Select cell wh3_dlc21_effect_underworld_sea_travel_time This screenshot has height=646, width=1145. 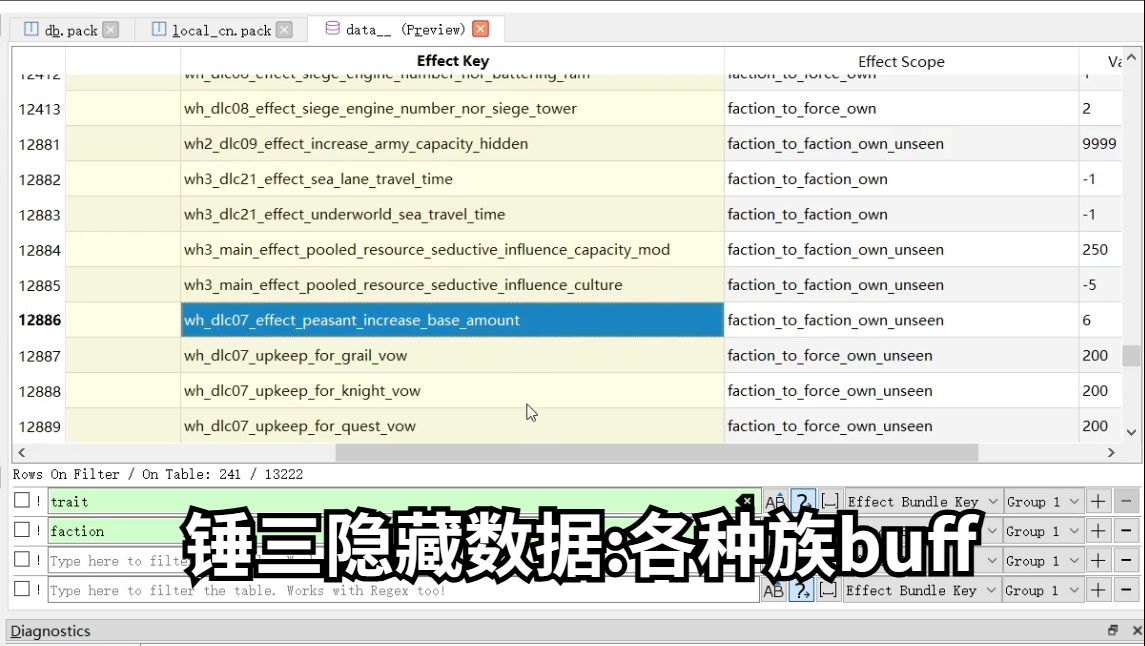[x=452, y=215]
